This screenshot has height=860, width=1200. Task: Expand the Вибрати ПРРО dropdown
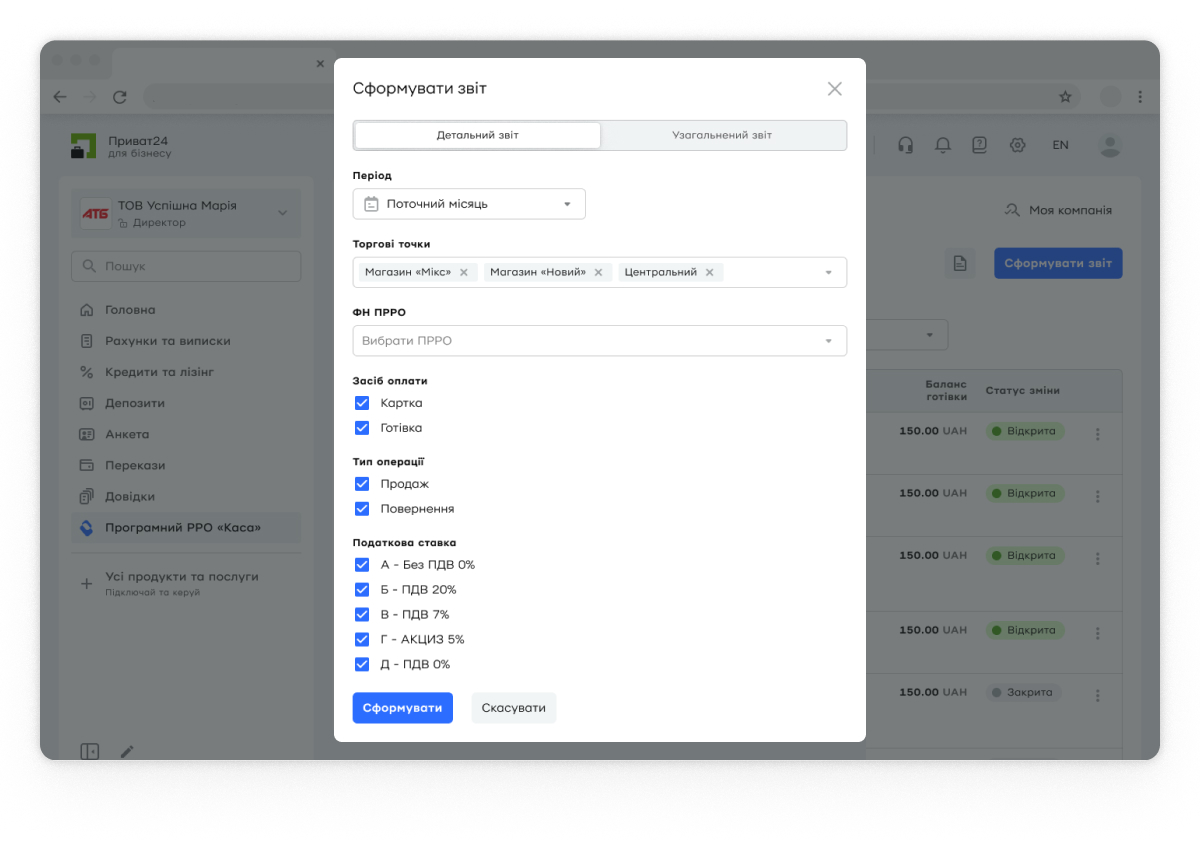[599, 341]
